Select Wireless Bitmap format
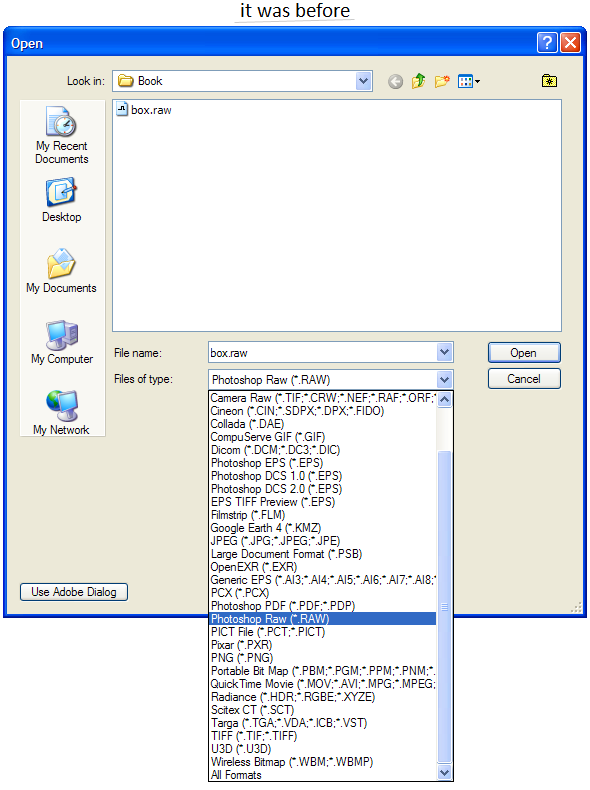Screen dimensions: 590x790 coord(322,762)
